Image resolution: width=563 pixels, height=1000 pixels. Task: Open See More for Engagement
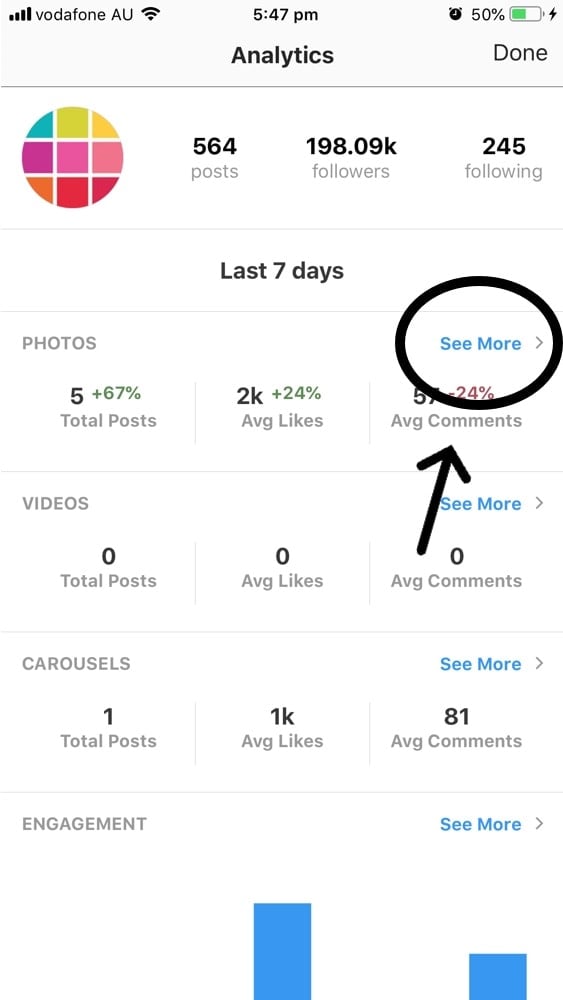click(x=481, y=824)
